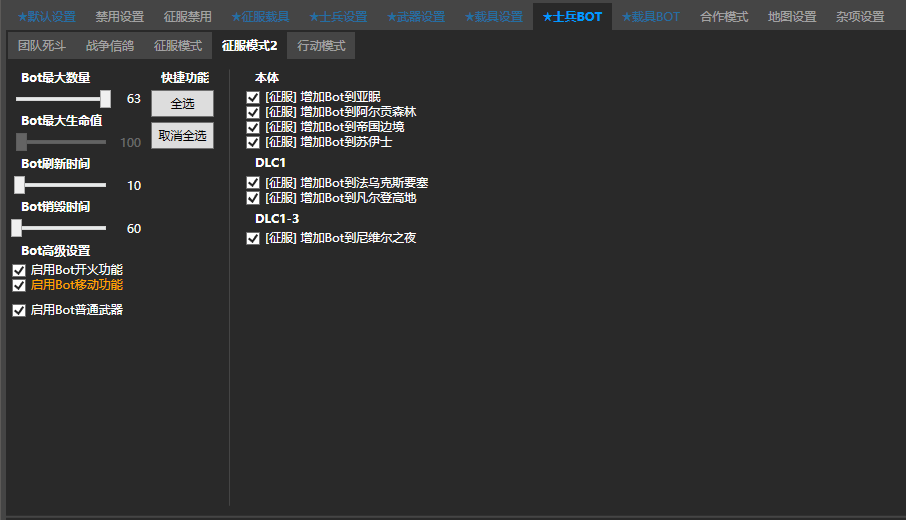Open the ★默认设置 tab
The height and width of the screenshot is (520, 906).
point(46,17)
